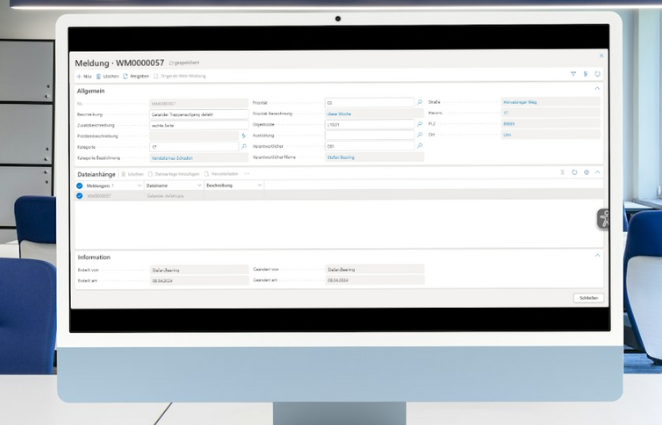Deselect the WM0000057 attachment row checkbox
The image size is (662, 425).
pos(80,196)
